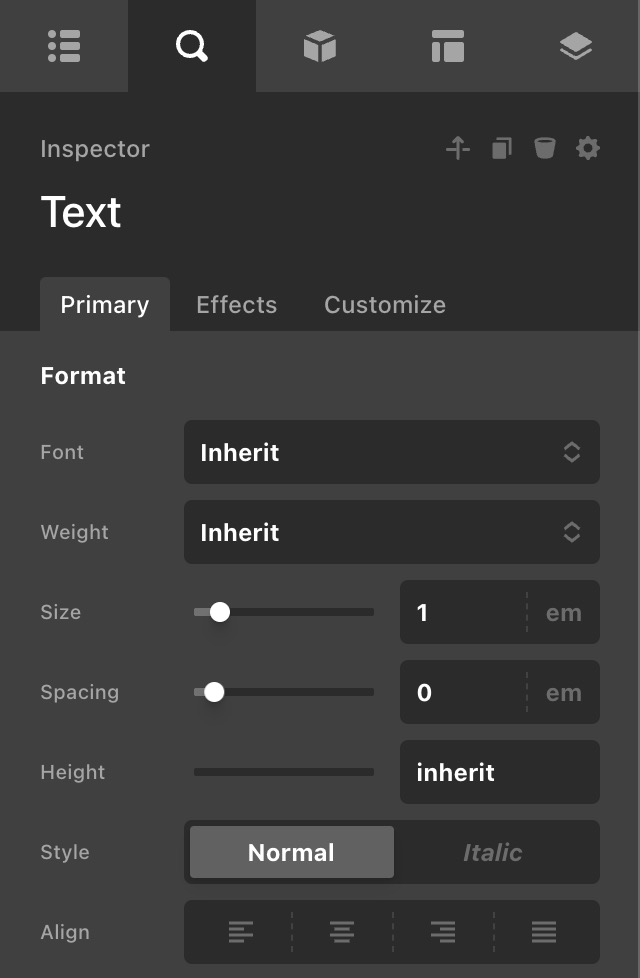Center align the text
The image size is (640, 978).
[x=341, y=932]
